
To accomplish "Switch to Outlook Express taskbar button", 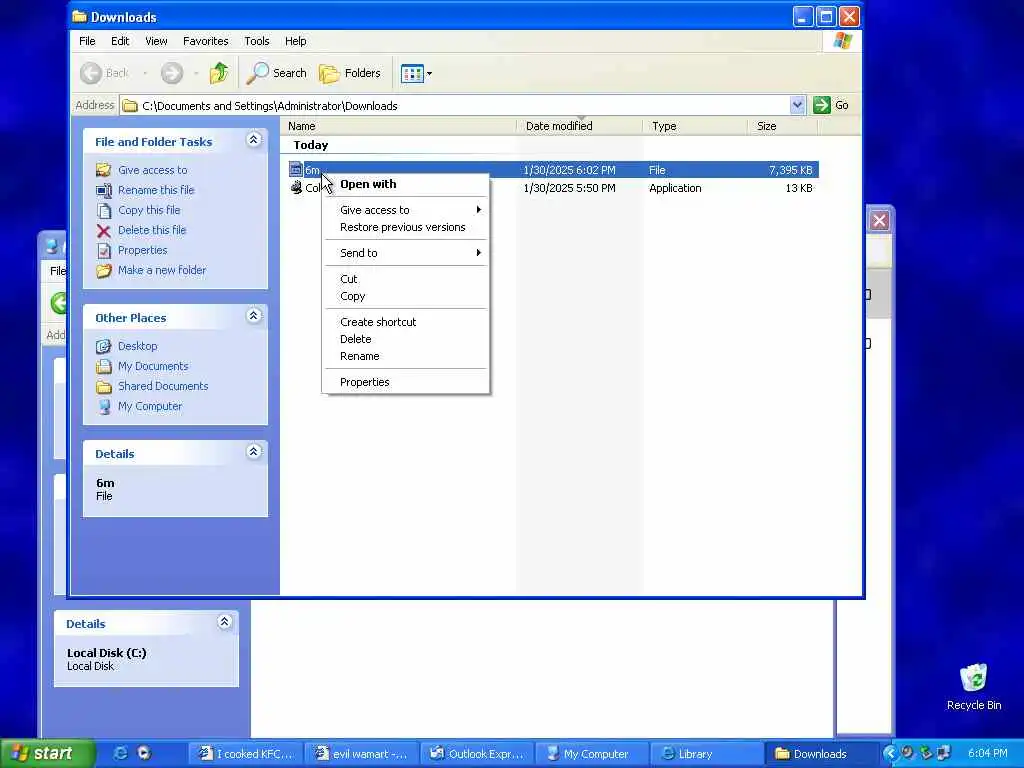I will tap(476, 754).
